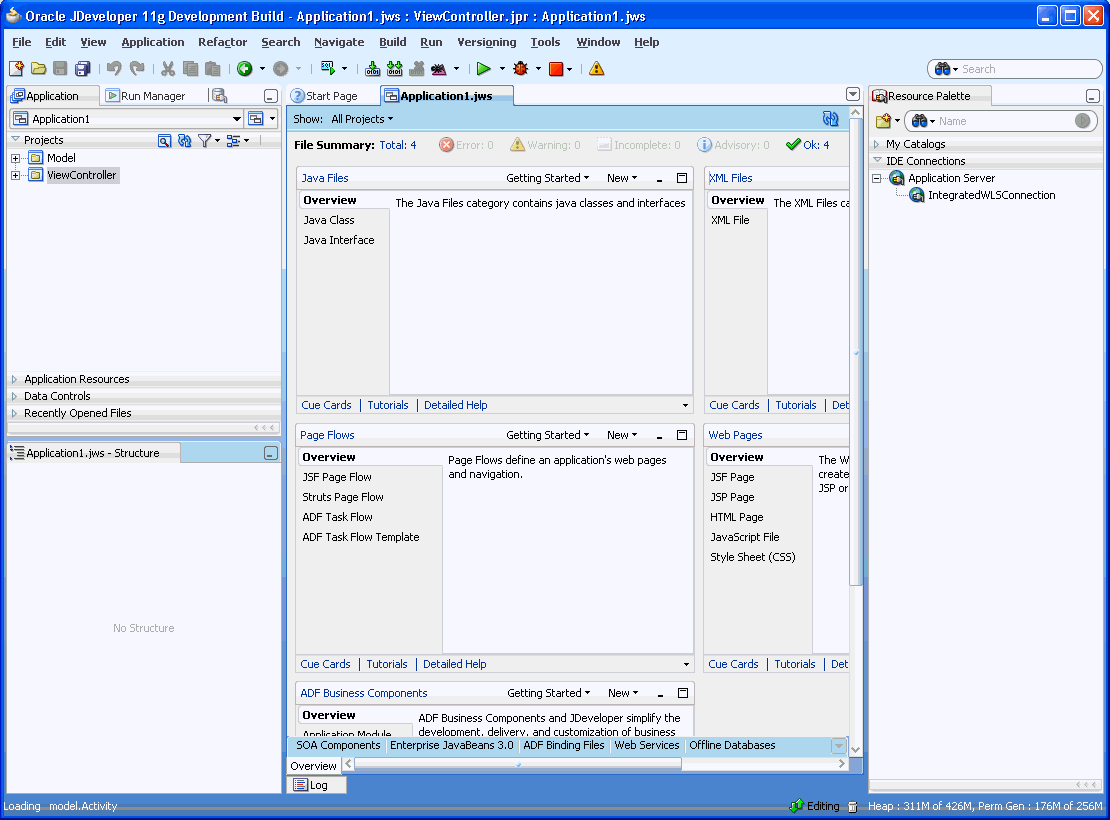
Task: Open the SQL Worksheet toolbar icon
Action: point(328,69)
